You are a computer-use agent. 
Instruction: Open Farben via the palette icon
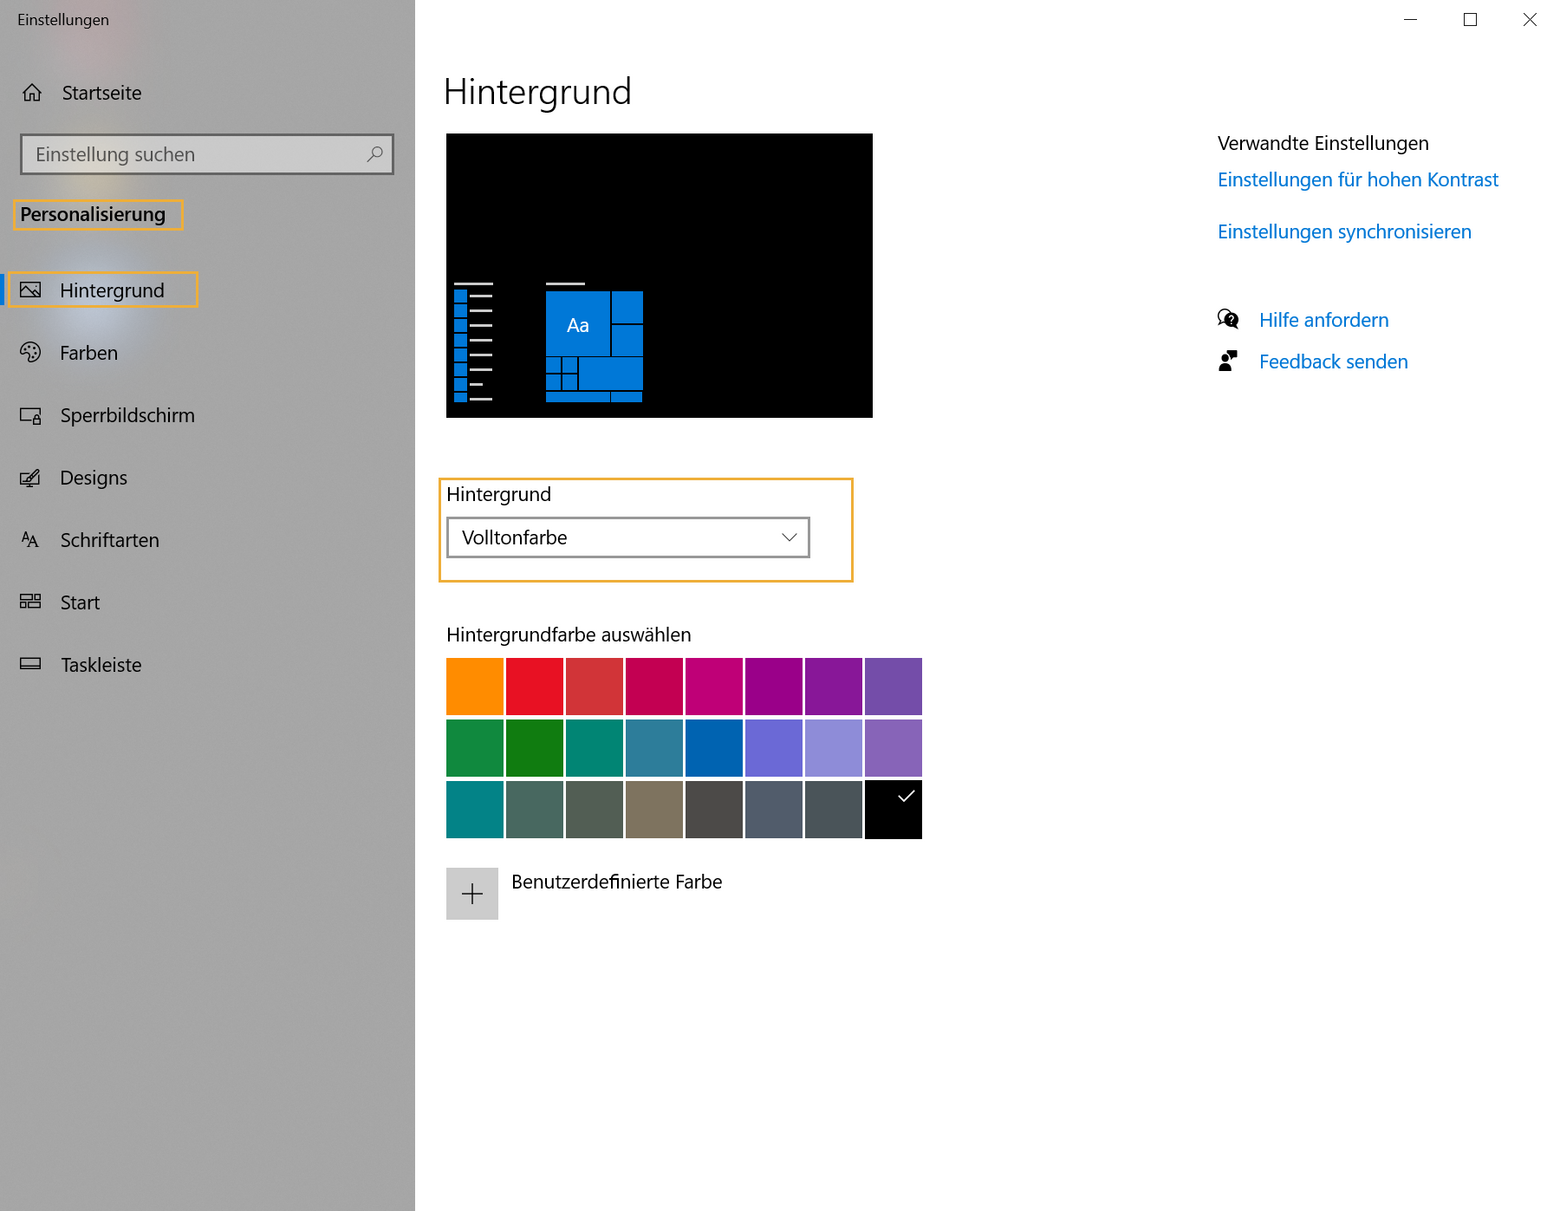click(x=31, y=352)
